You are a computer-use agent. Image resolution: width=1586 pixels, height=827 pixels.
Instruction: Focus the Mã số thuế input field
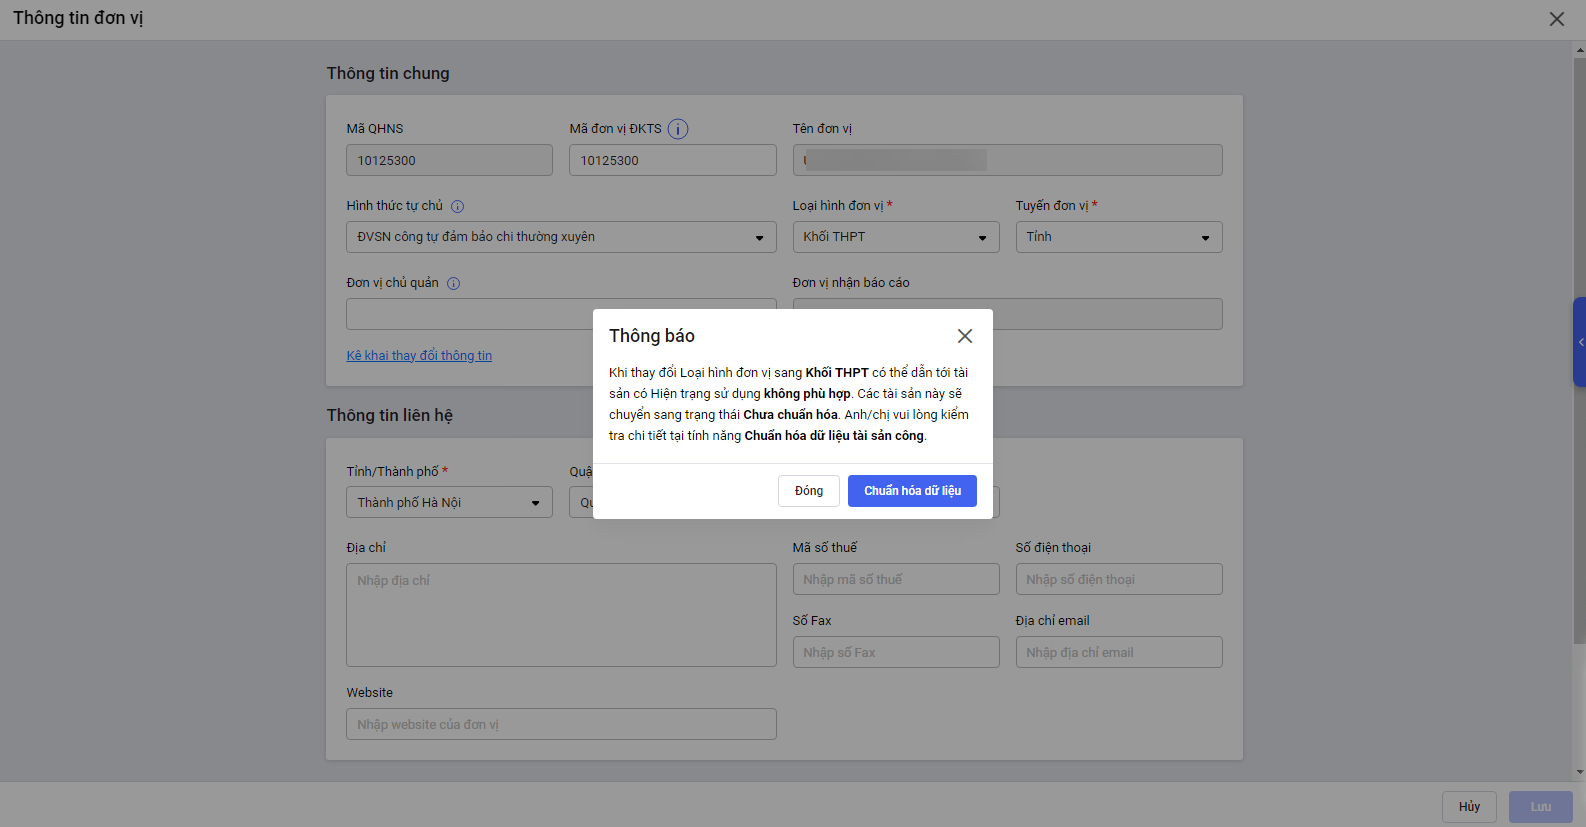[895, 579]
